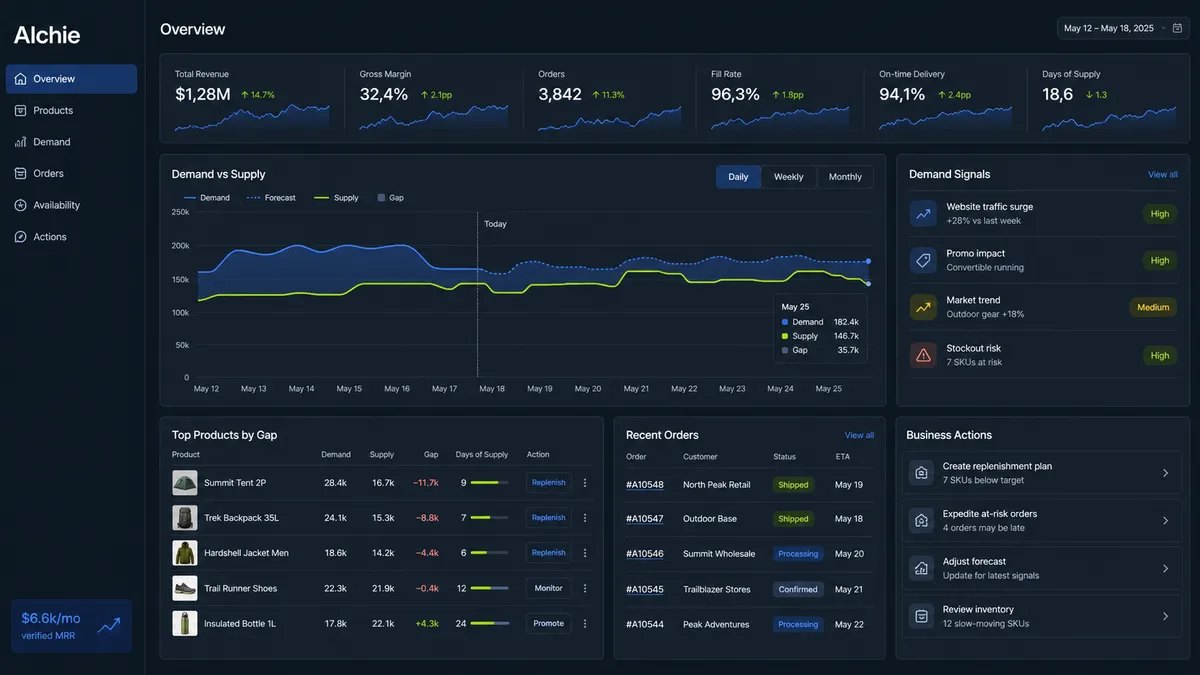Screen dimensions: 1200x675
Task: Open order #A10548
Action: point(645,485)
